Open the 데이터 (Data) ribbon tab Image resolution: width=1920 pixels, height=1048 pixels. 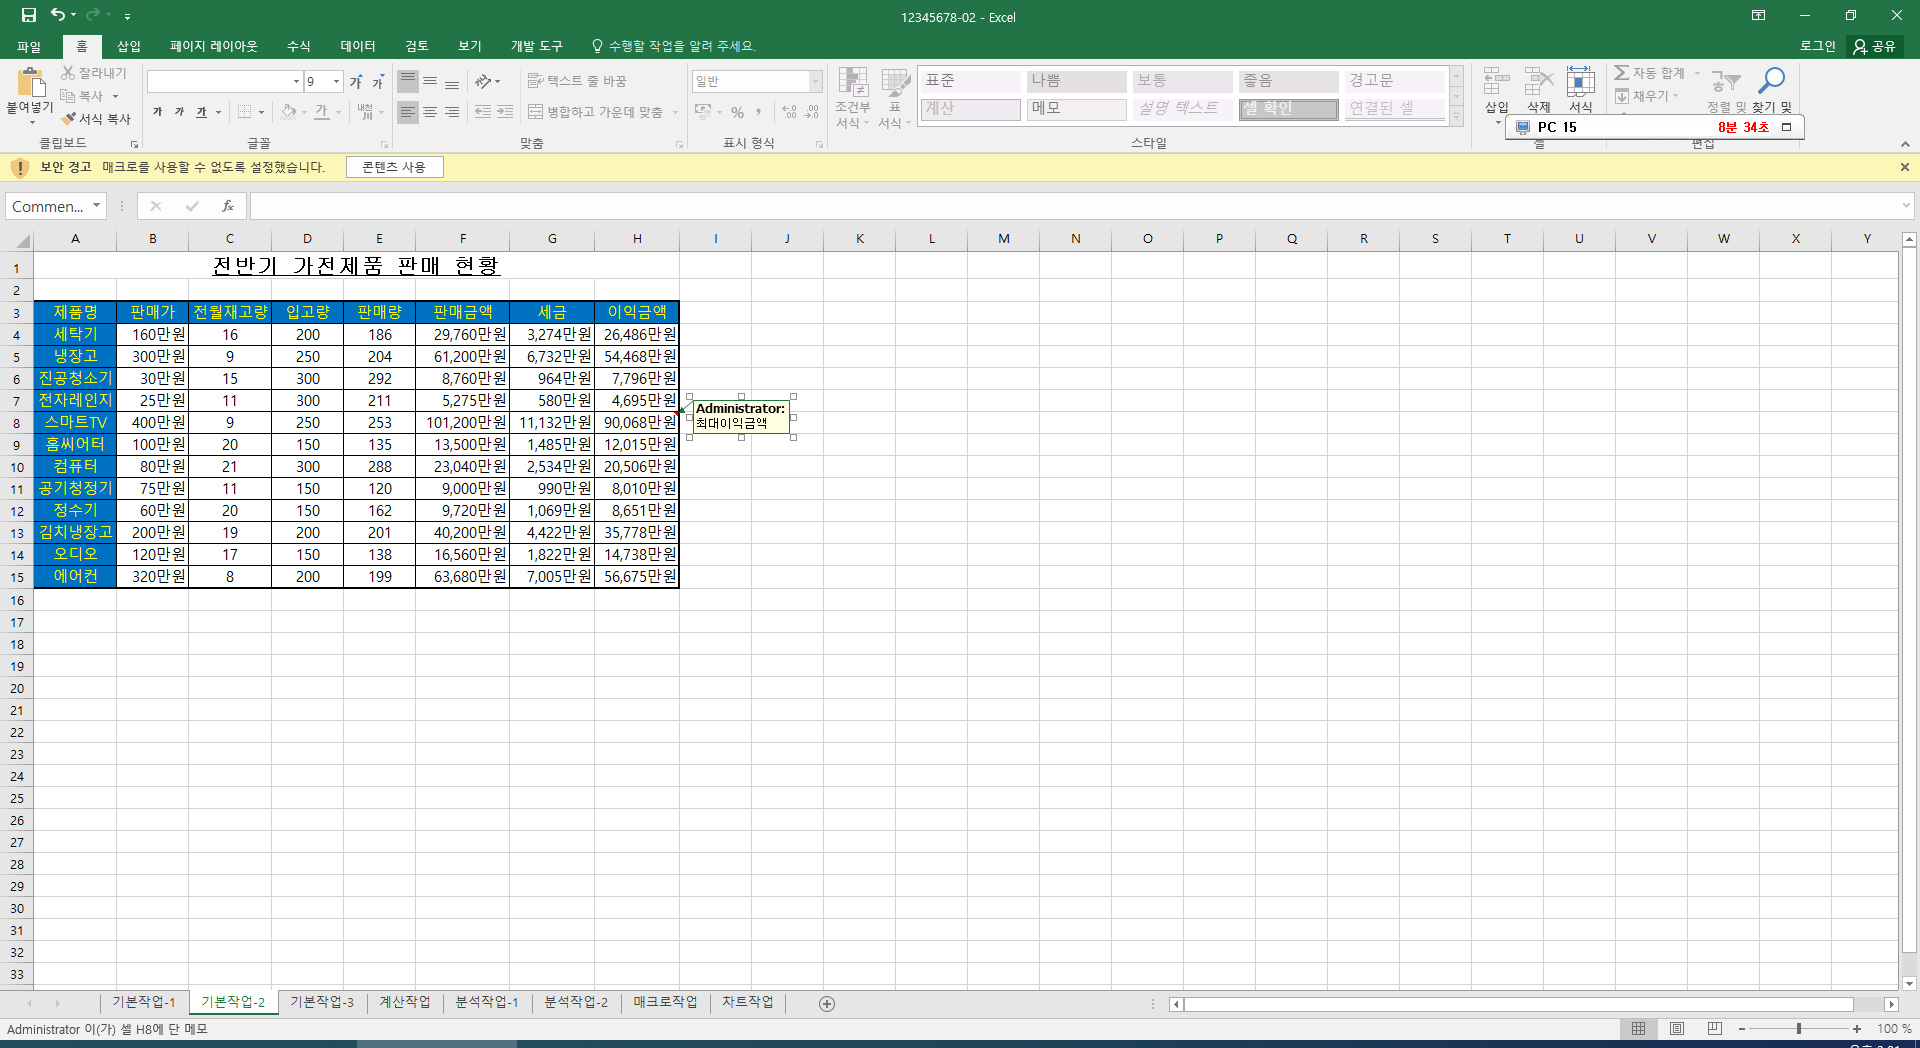pyautogui.click(x=357, y=46)
